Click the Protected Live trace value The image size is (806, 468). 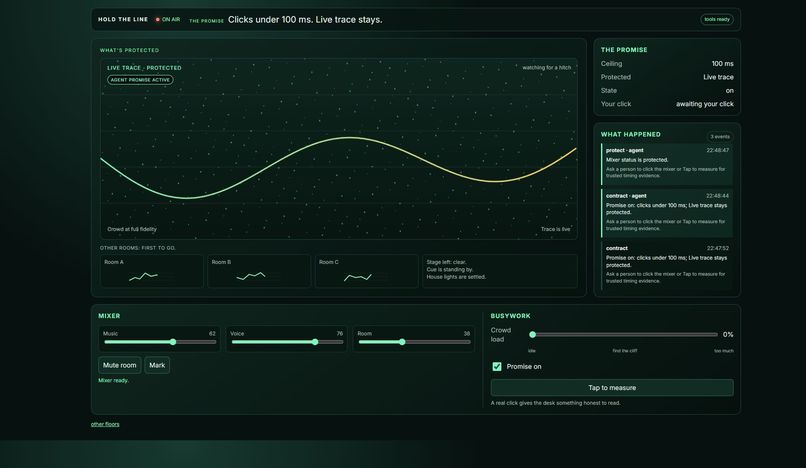click(x=718, y=77)
